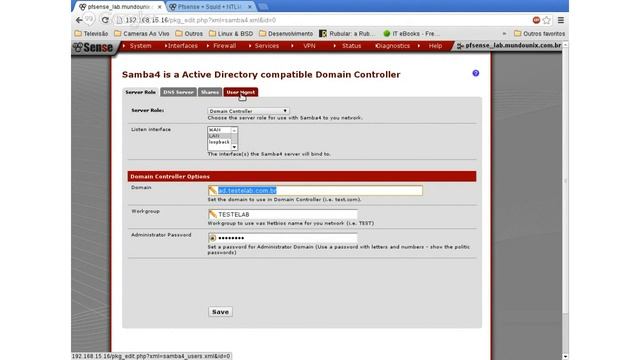Screen dimensions: 640x360
Task: Click the interface list up arrow
Action: tap(234, 130)
